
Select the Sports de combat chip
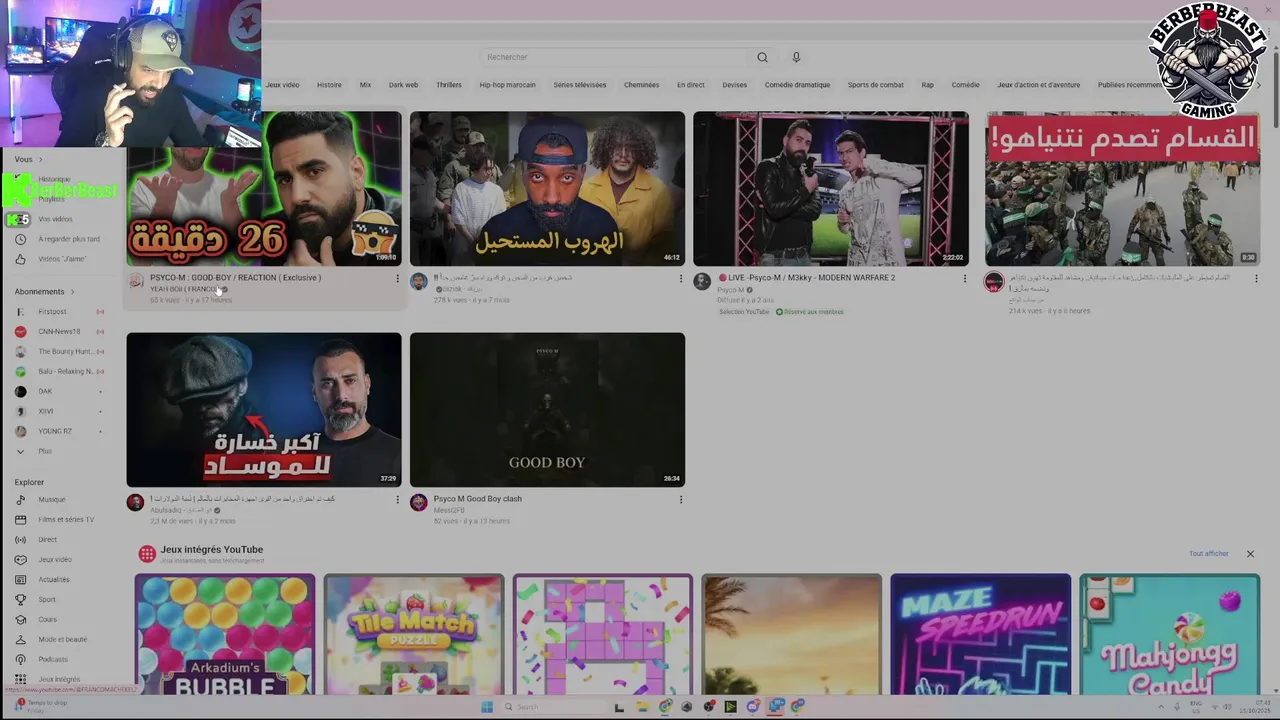pos(875,85)
